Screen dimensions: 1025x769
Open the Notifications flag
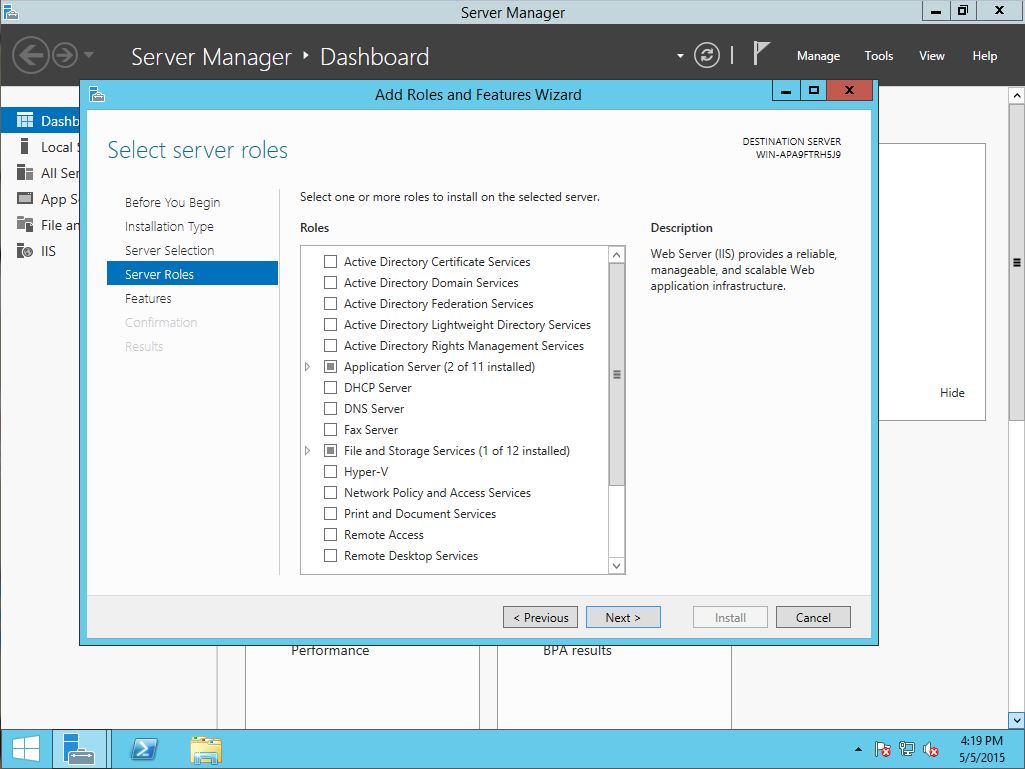[760, 54]
